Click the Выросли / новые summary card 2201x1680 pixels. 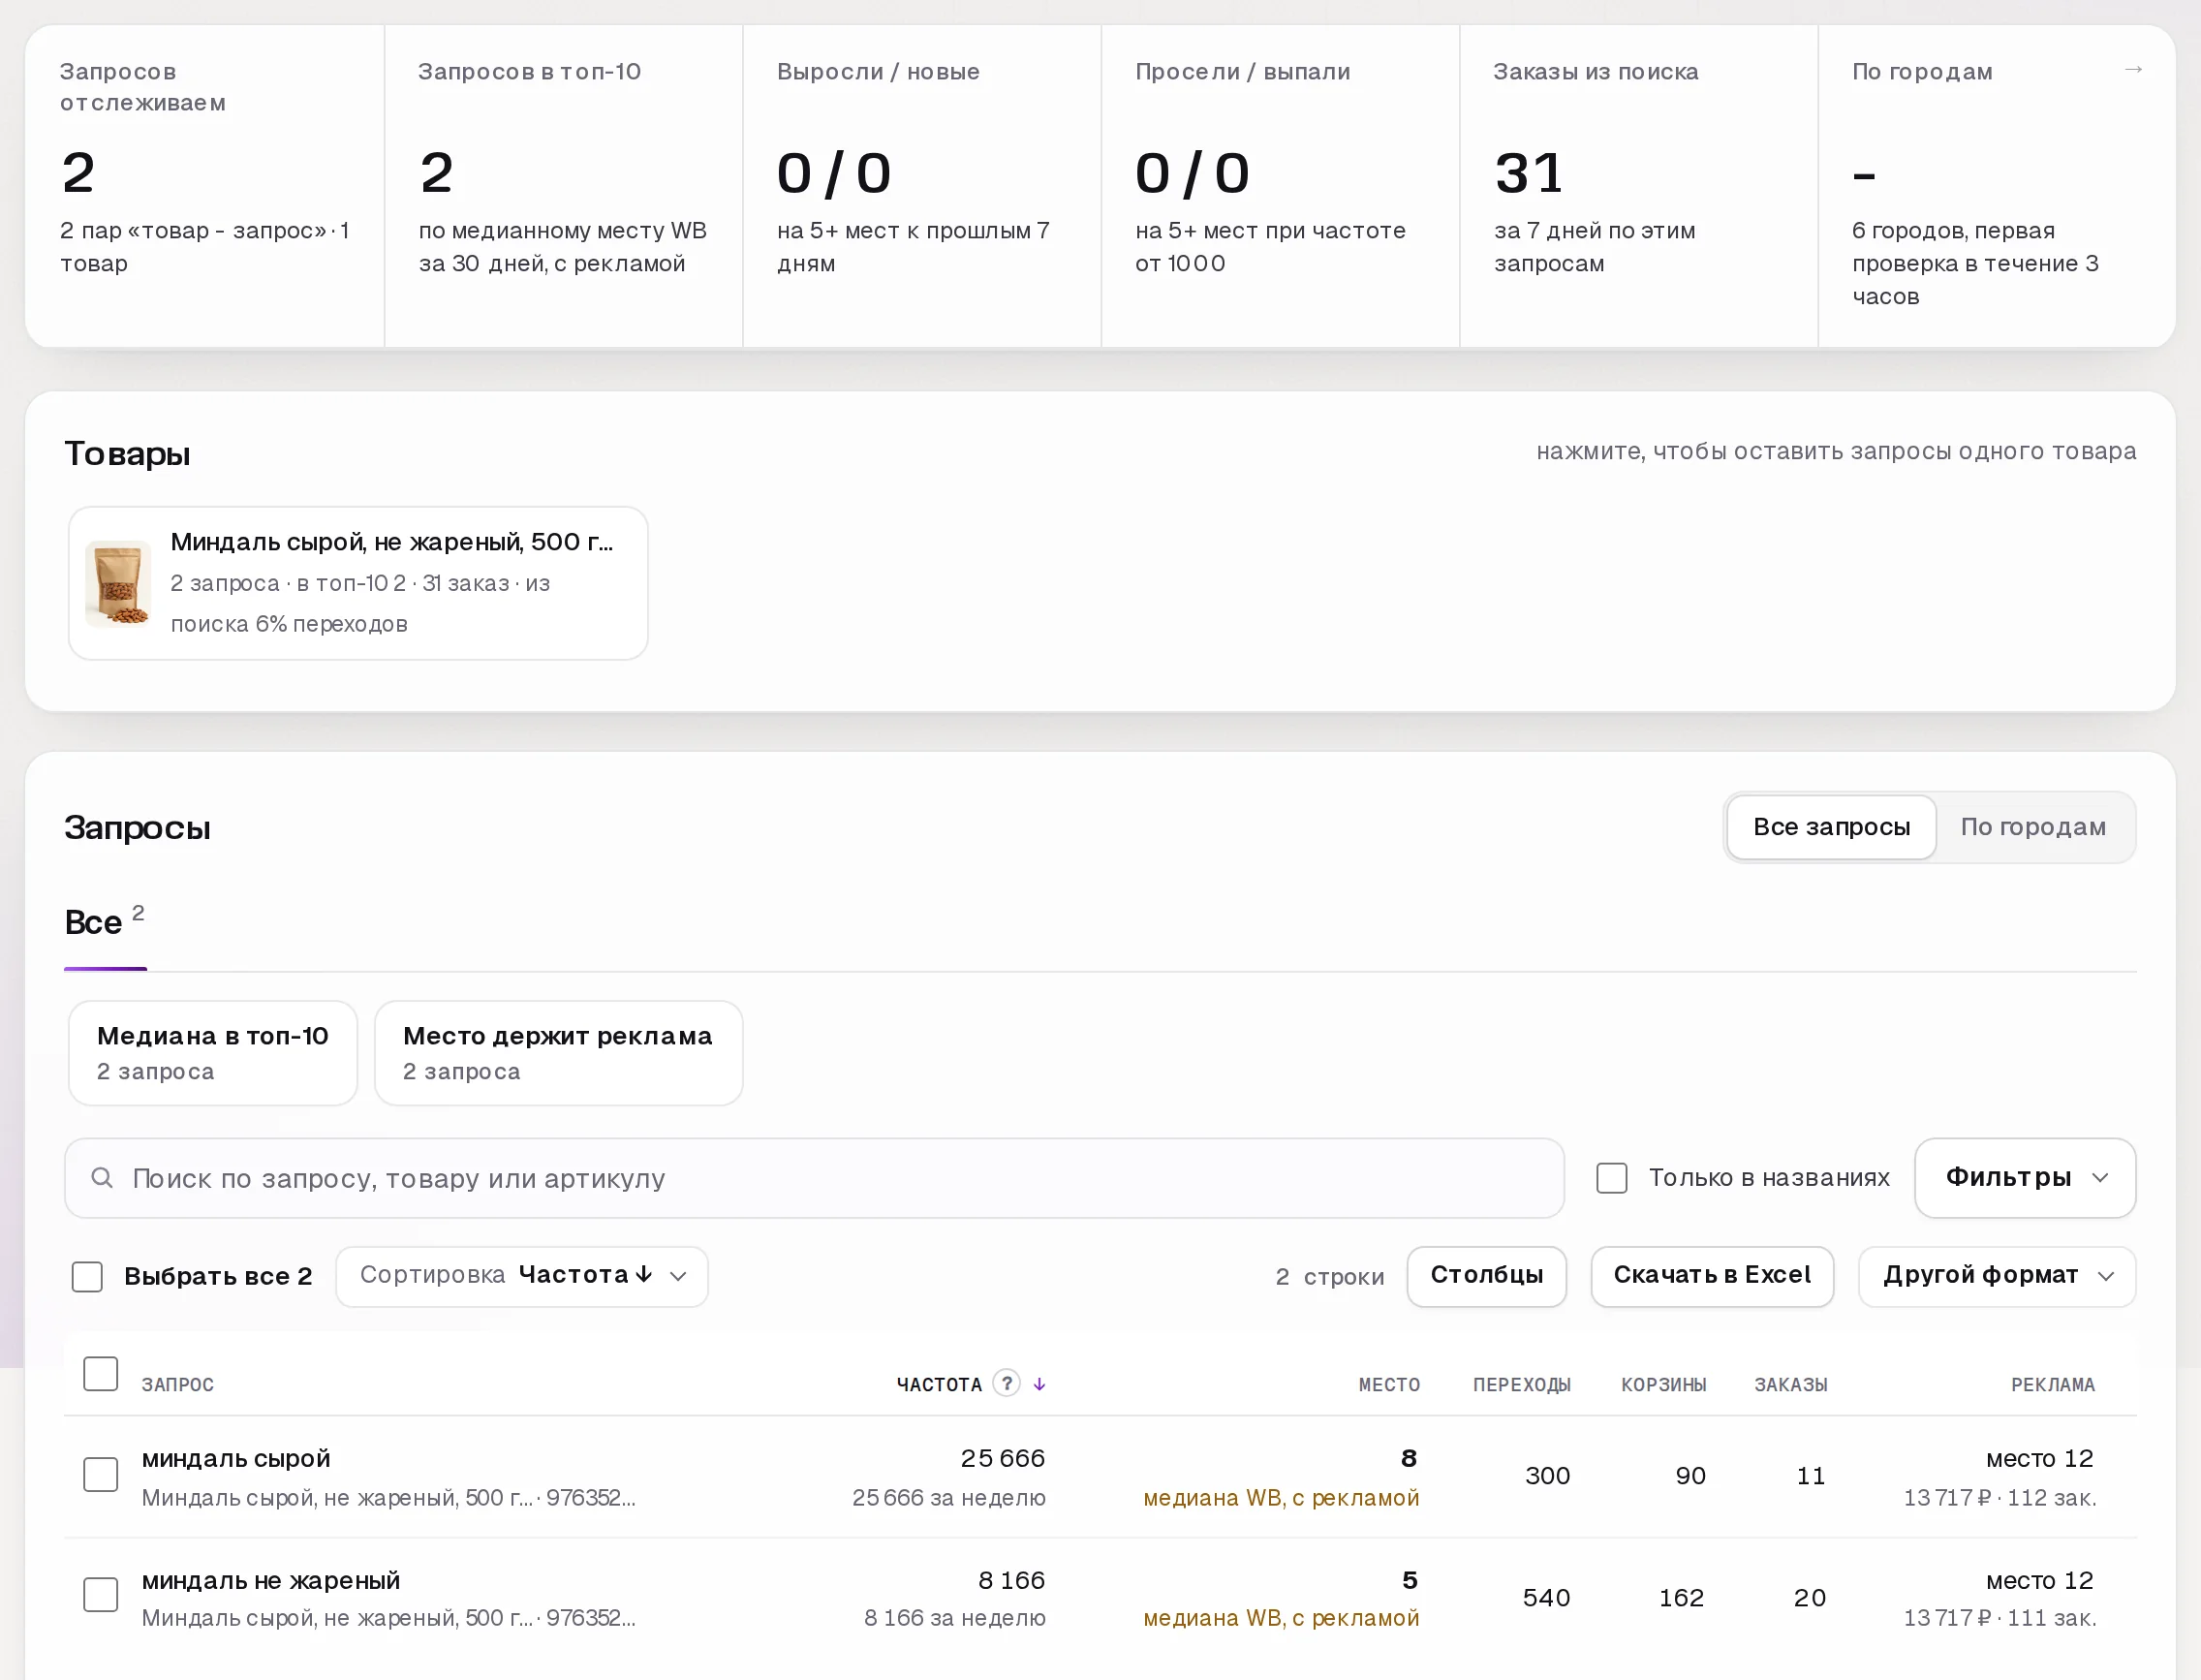click(x=921, y=186)
